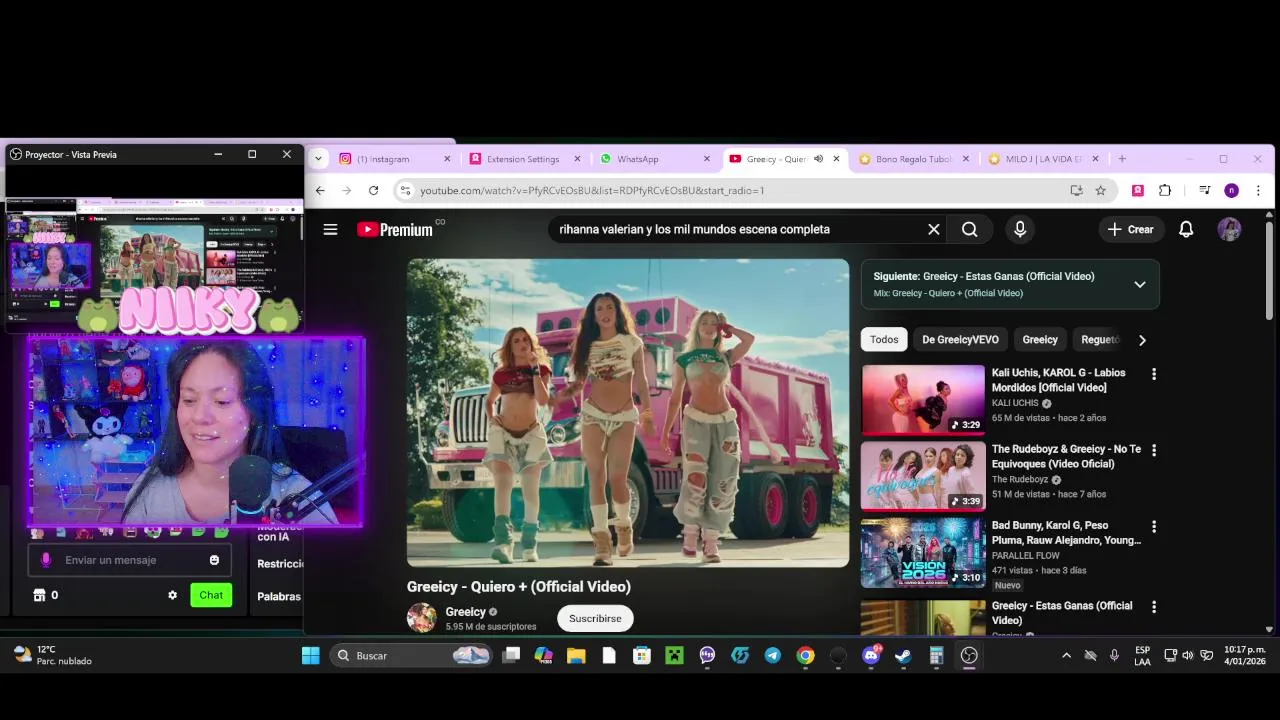The image size is (1280, 720).
Task: Open options for Bad Bunny mix video
Action: pyautogui.click(x=1154, y=526)
